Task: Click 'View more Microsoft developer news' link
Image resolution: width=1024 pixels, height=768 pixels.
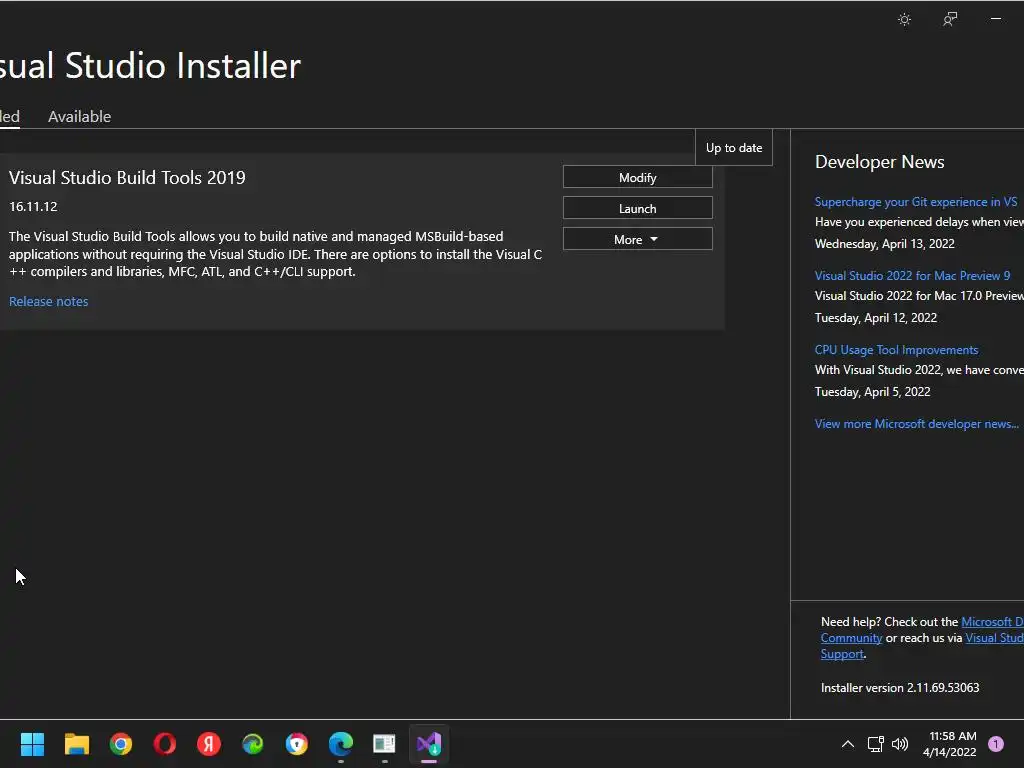Action: pos(916,424)
